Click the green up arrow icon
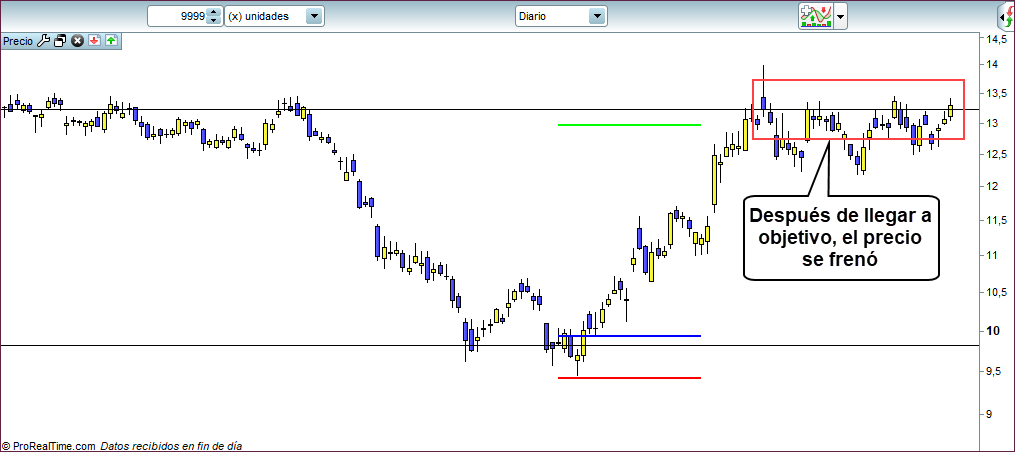This screenshot has width=1015, height=452. coord(111,41)
